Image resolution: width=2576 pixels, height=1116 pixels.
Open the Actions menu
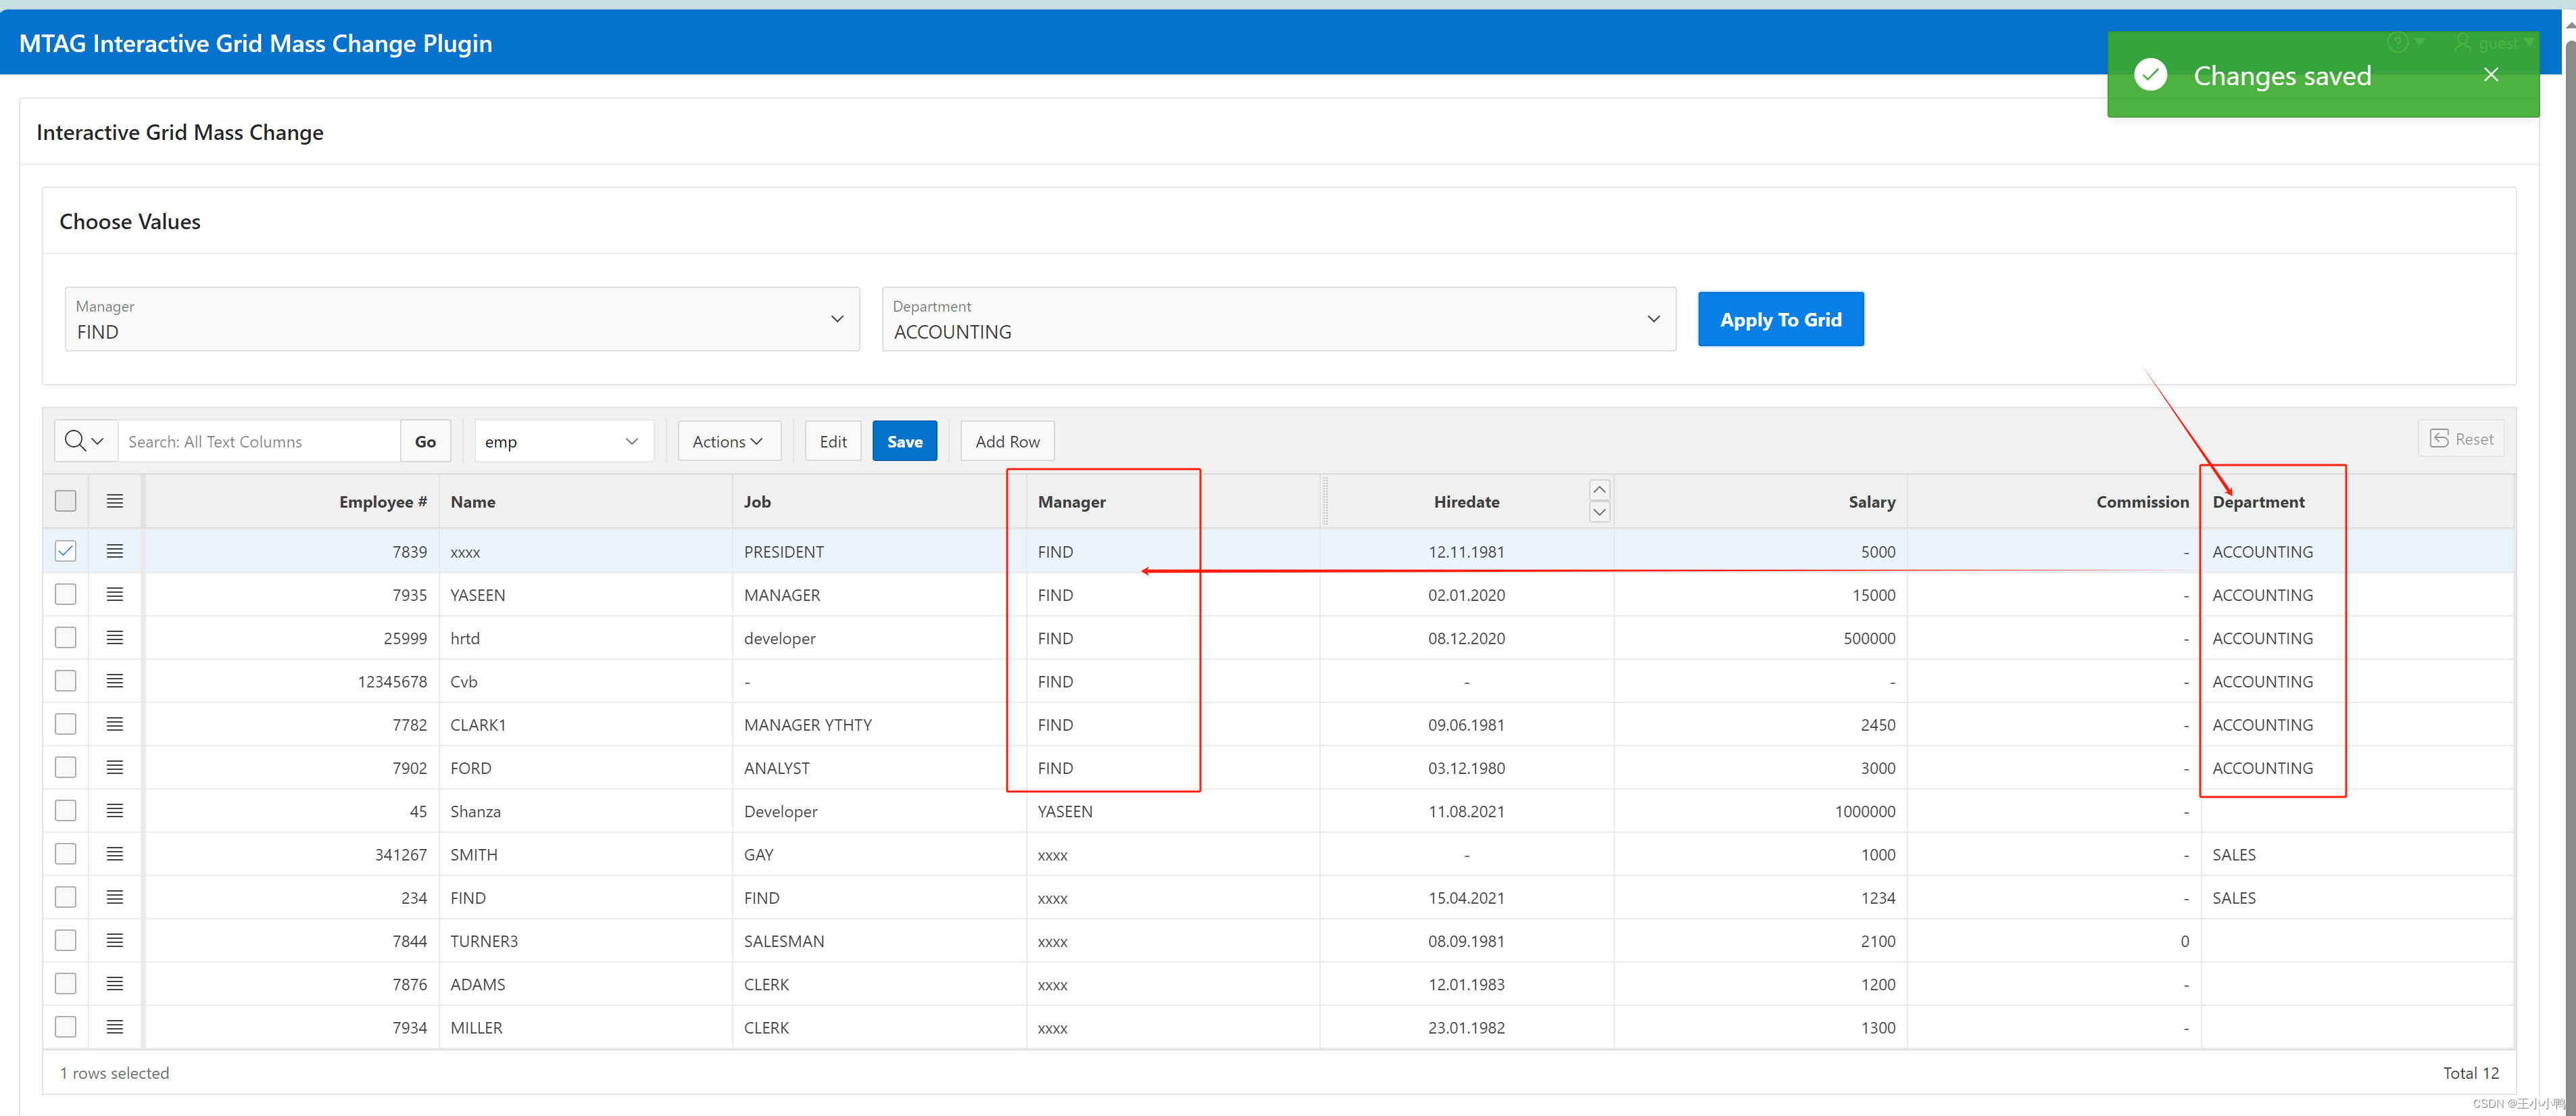(728, 441)
